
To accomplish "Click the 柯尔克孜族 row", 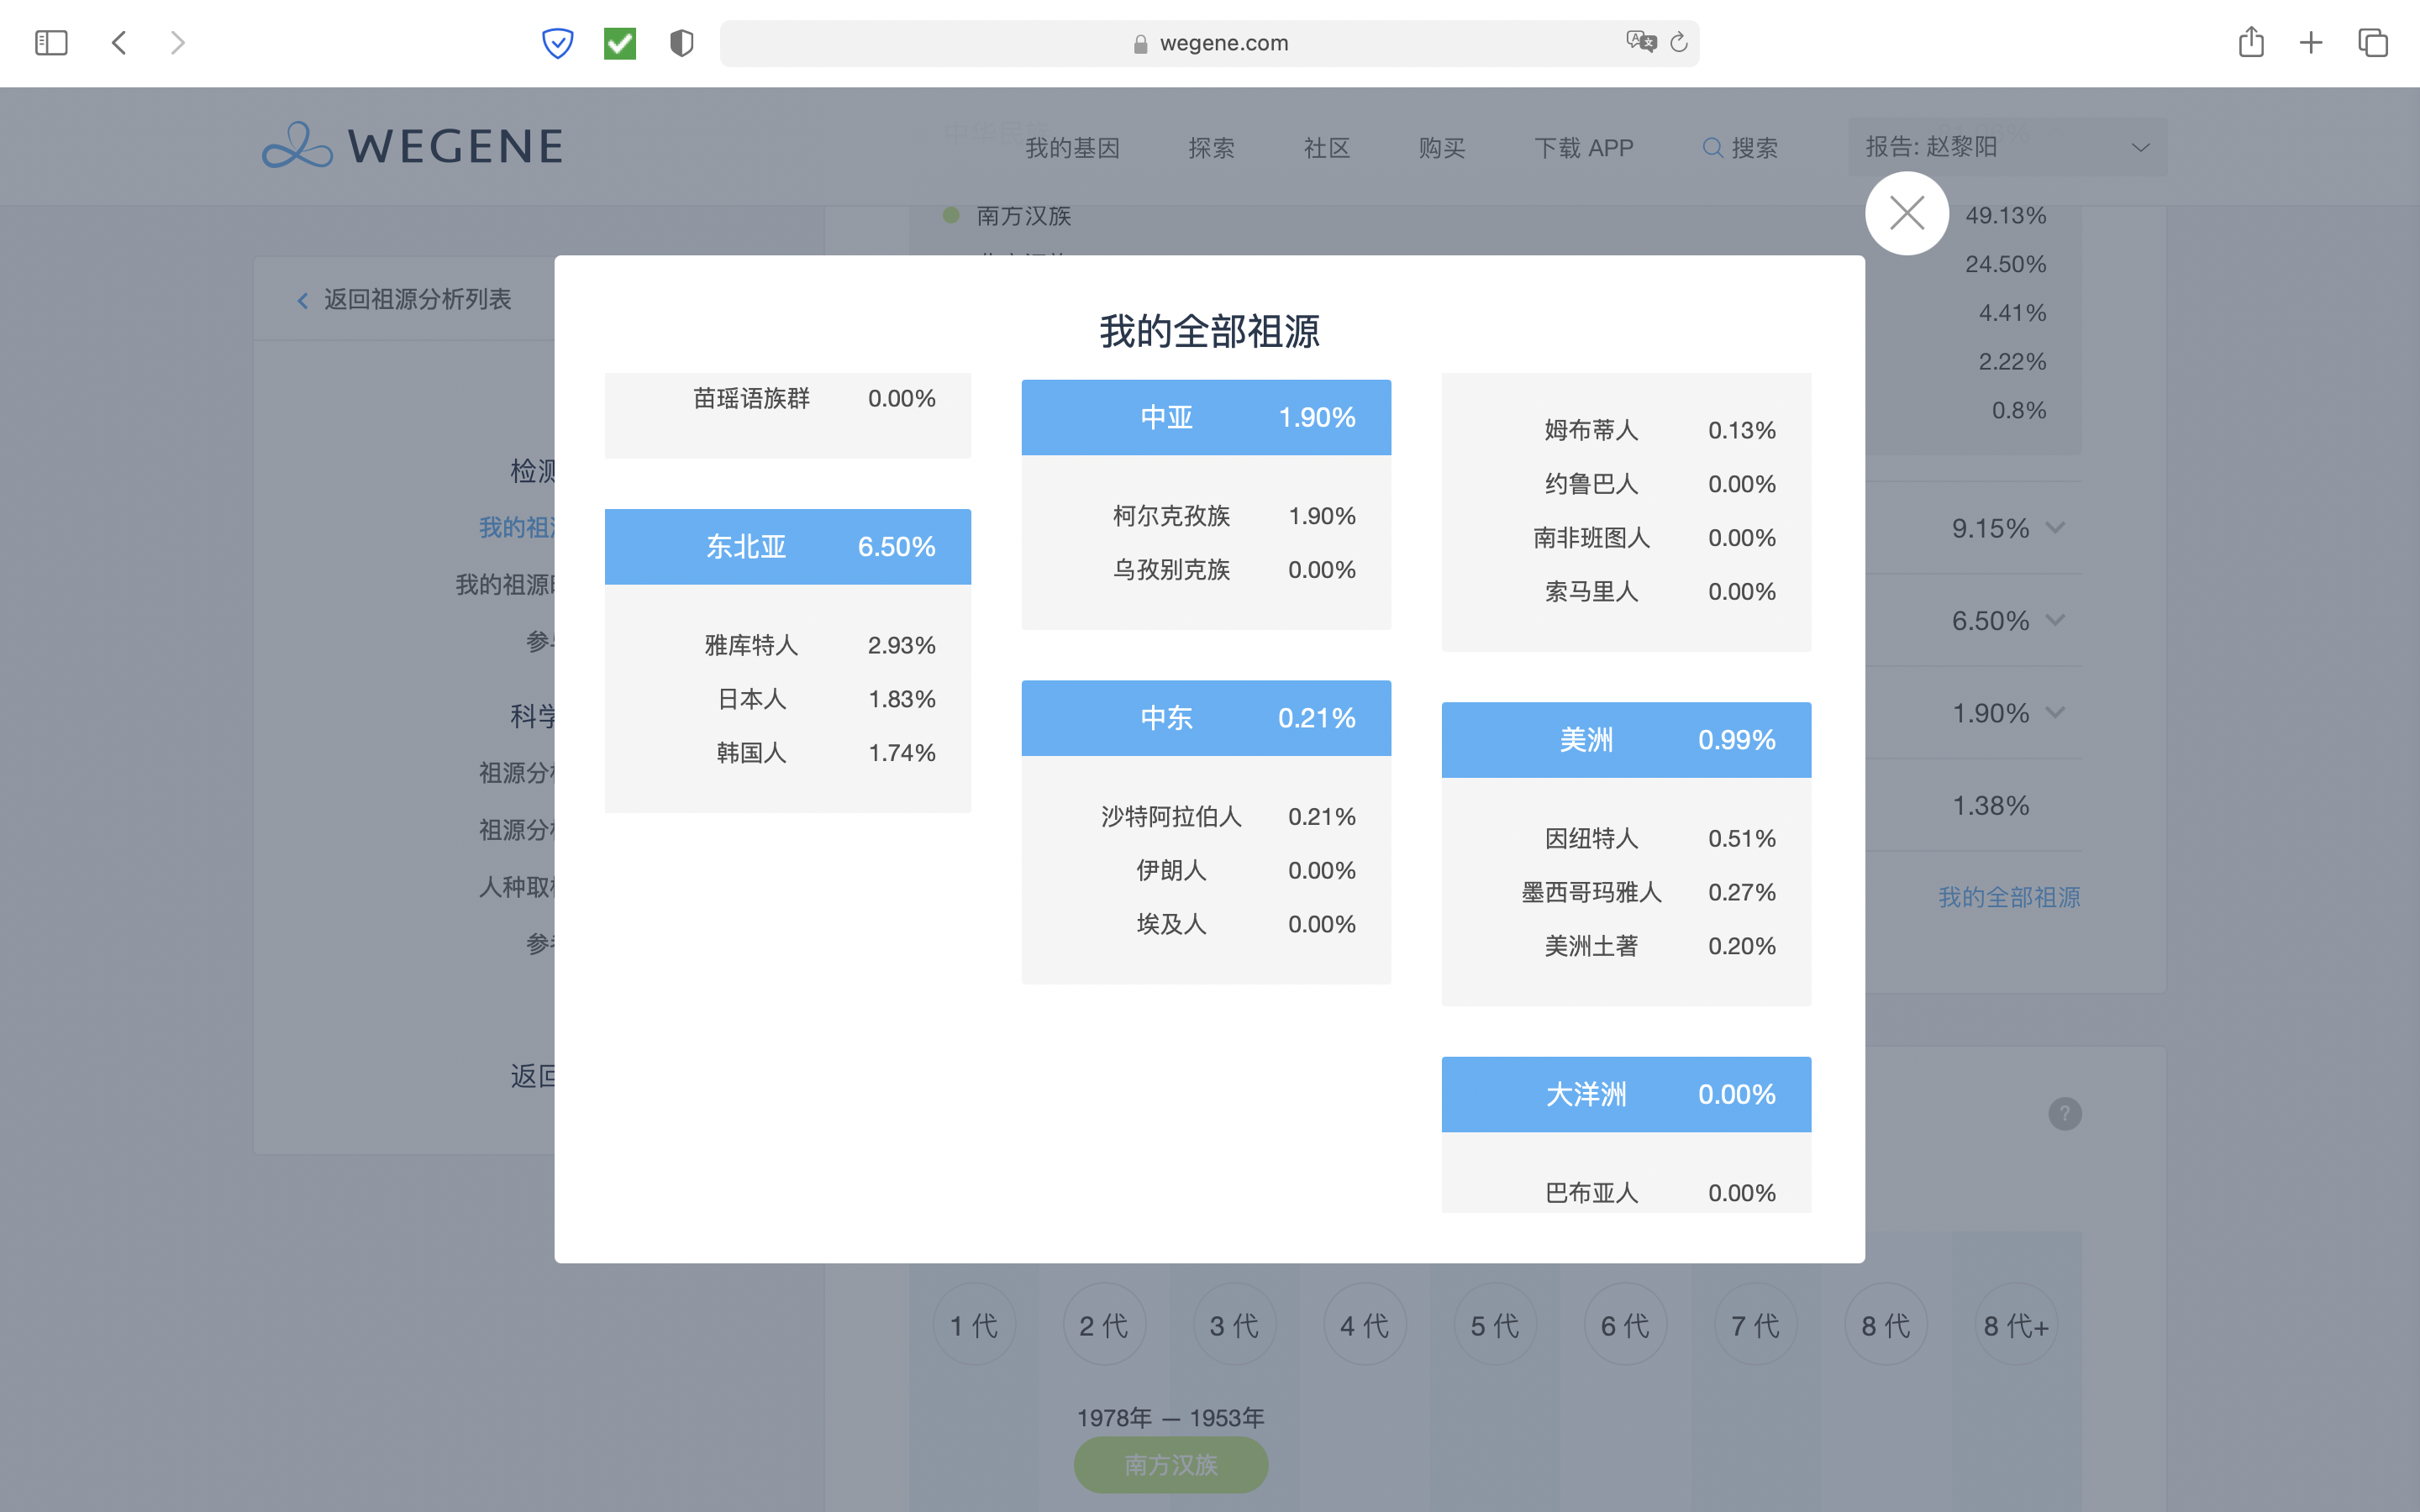I will coord(1206,516).
